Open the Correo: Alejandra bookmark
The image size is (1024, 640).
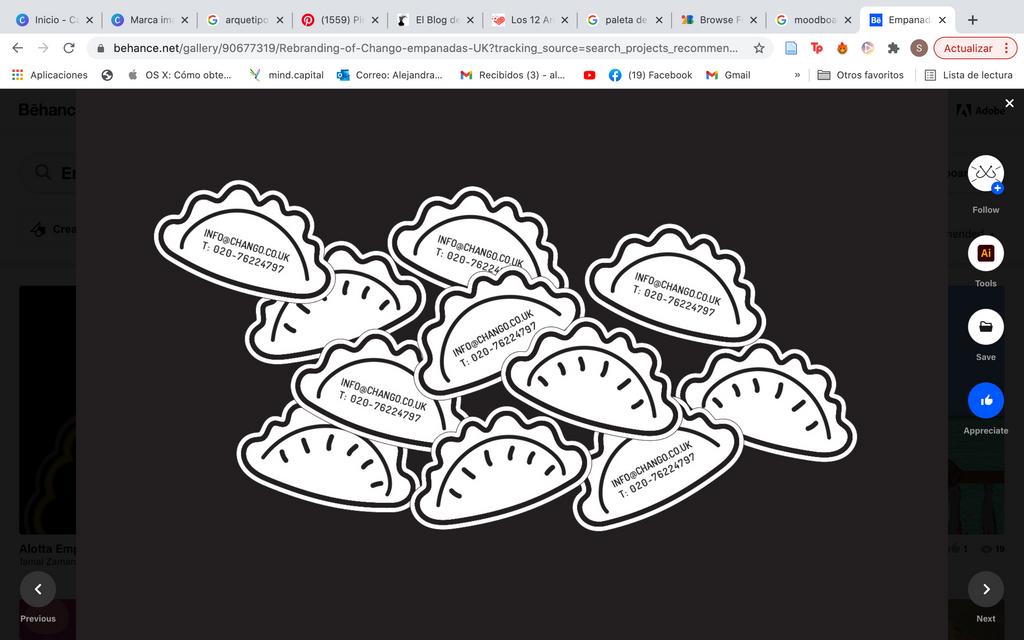point(389,75)
